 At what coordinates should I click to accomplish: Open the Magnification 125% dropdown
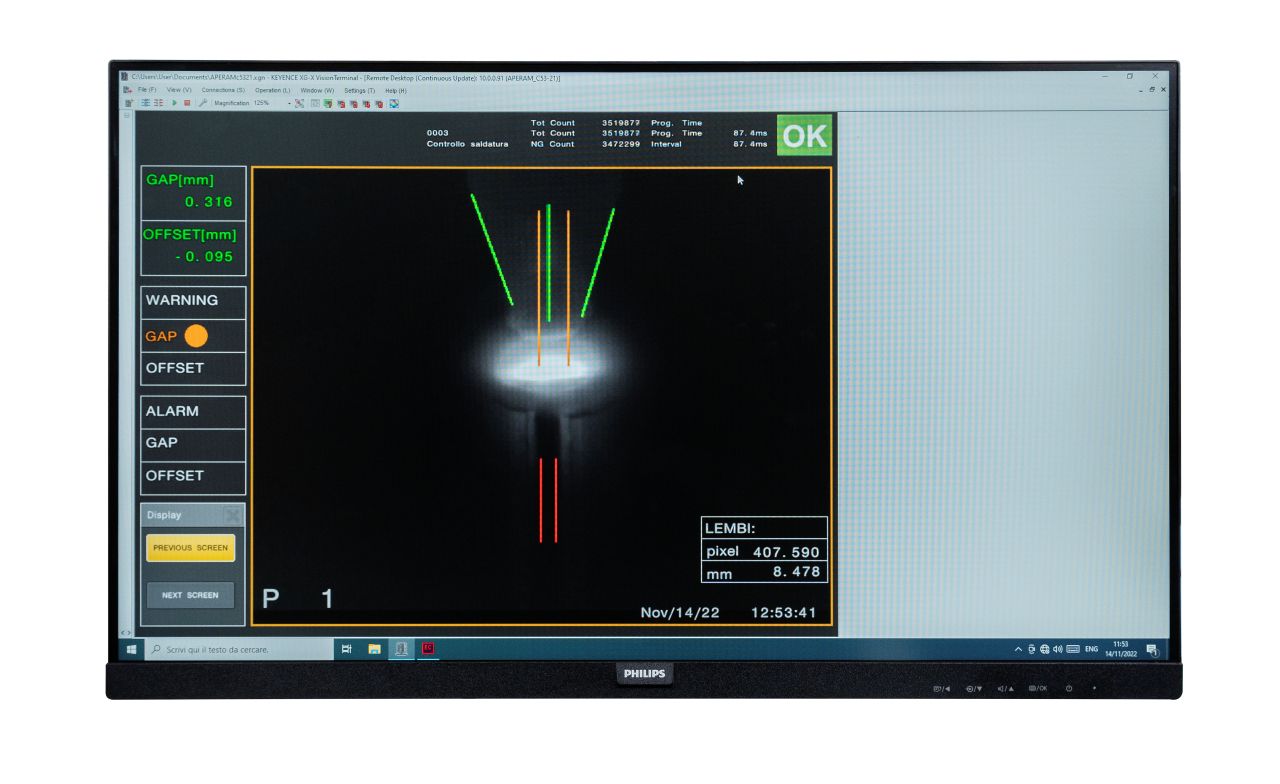coord(290,103)
